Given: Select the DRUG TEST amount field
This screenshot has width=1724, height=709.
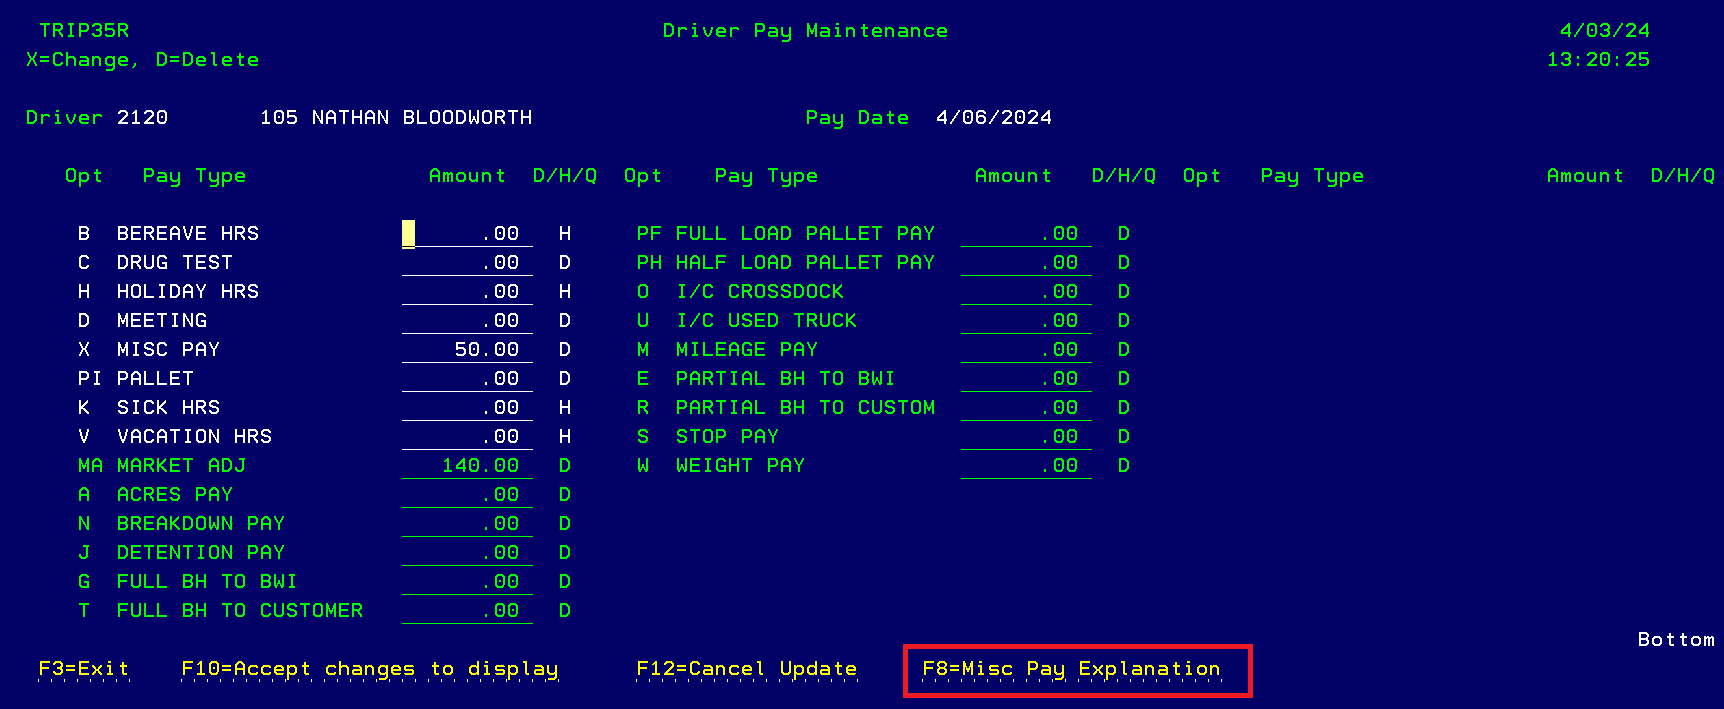Looking at the screenshot, I should coord(467,263).
